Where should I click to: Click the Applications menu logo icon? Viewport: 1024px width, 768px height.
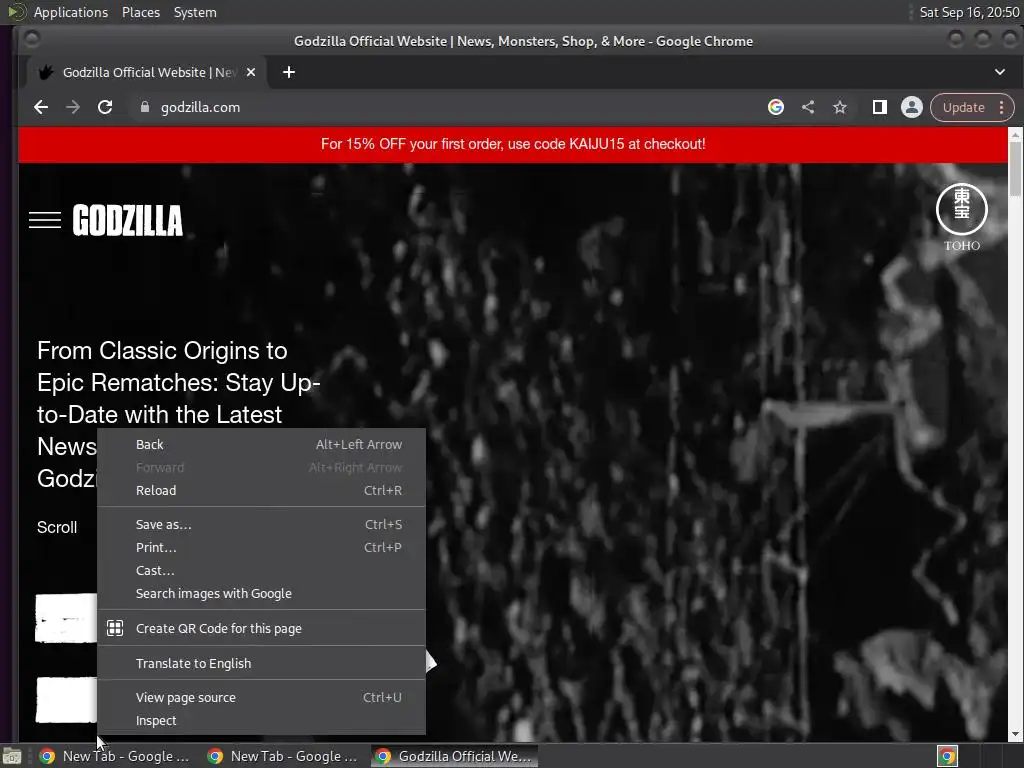(16, 12)
